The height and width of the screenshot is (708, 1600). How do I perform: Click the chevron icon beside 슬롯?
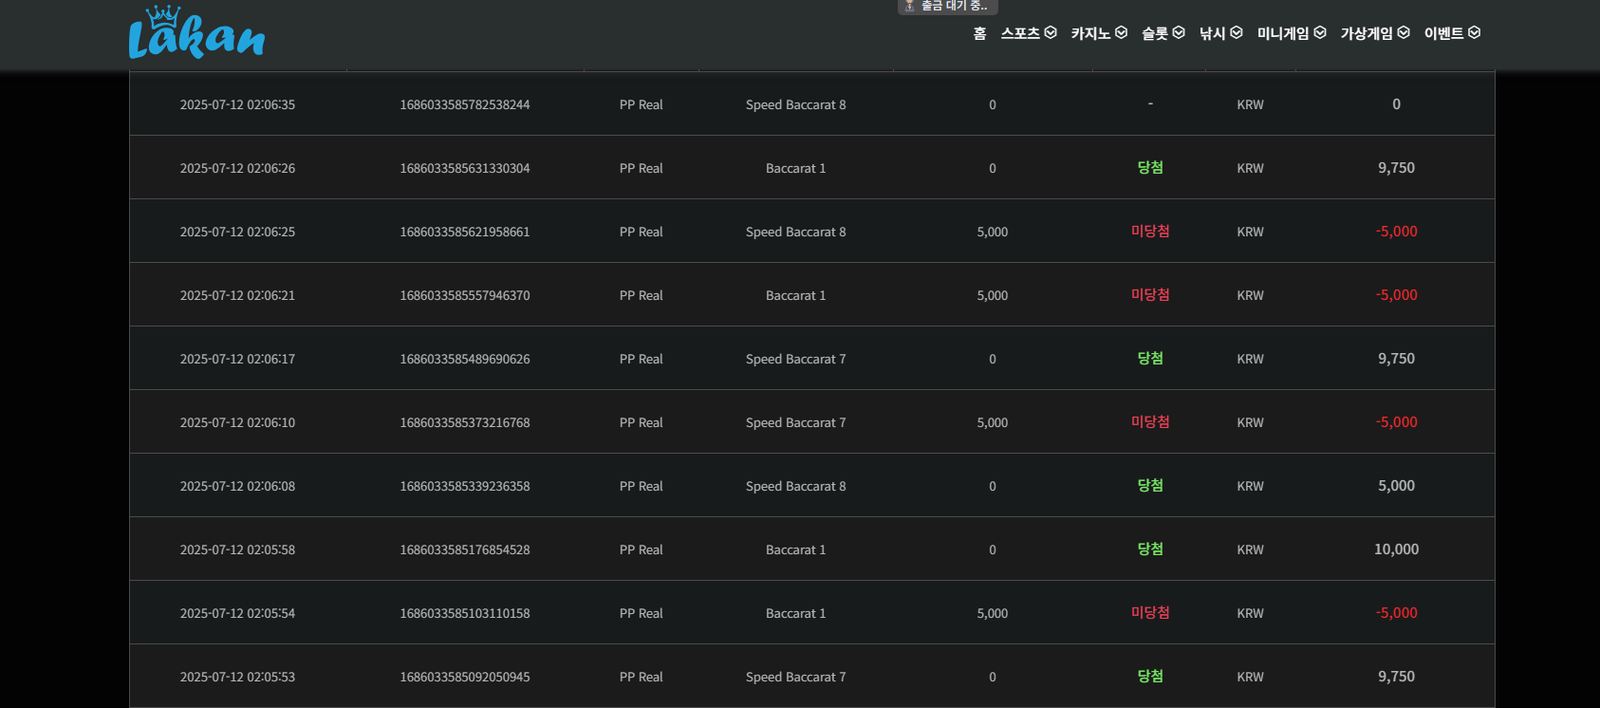[1178, 33]
